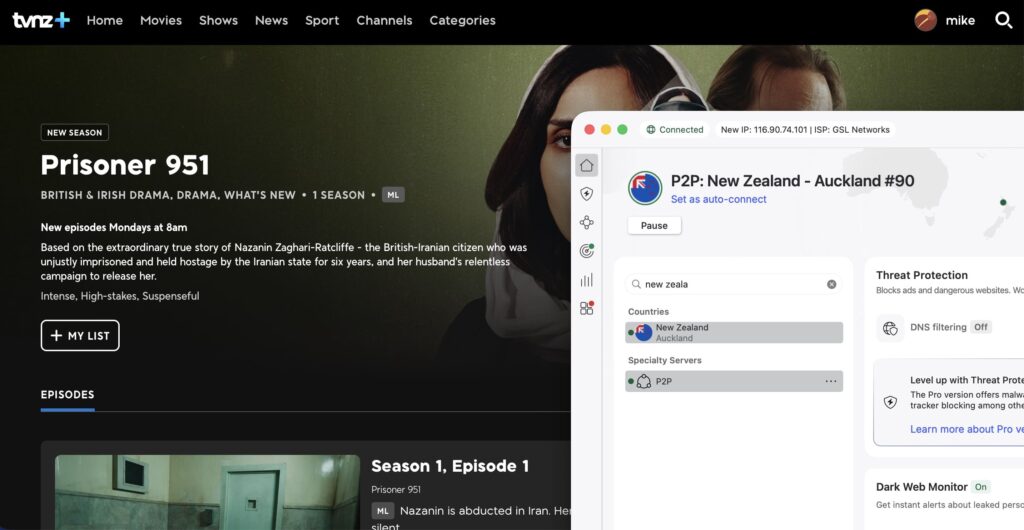Image resolution: width=1024 pixels, height=530 pixels.
Task: Toggle the Dark Web Monitor On badge
Action: point(981,487)
